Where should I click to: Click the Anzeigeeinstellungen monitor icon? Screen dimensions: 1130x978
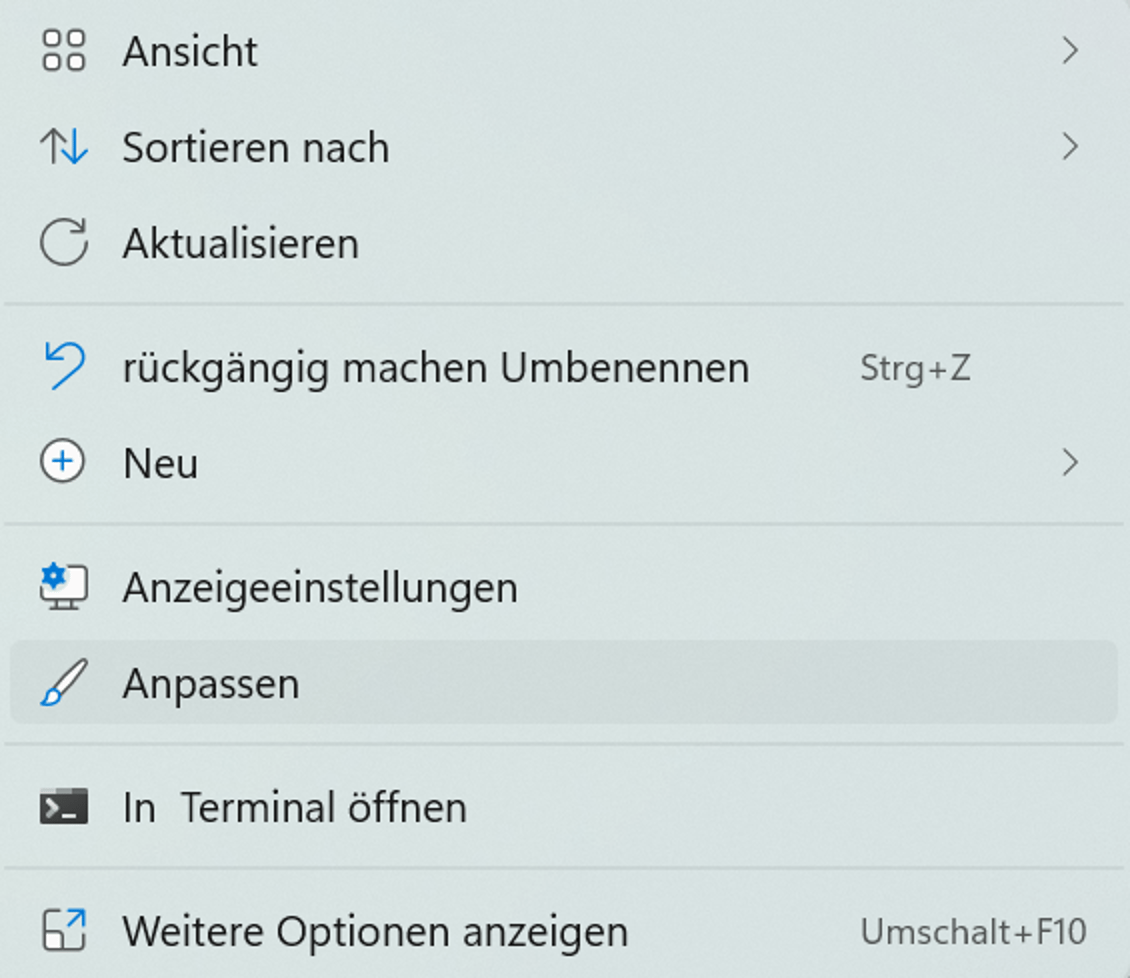click(x=62, y=587)
